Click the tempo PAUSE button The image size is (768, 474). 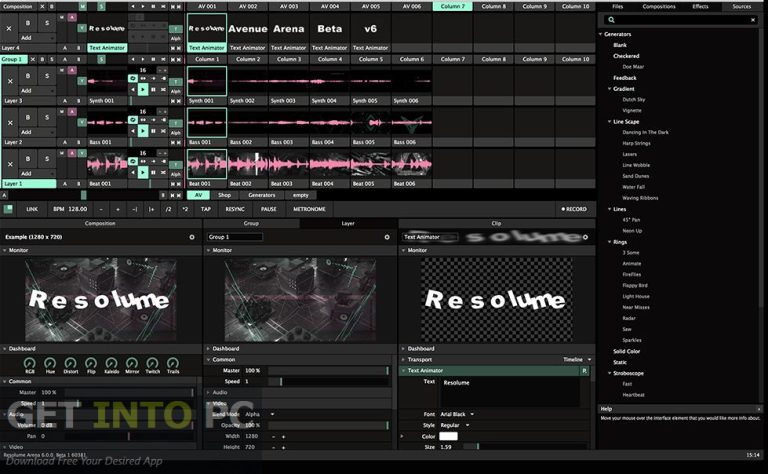[268, 209]
